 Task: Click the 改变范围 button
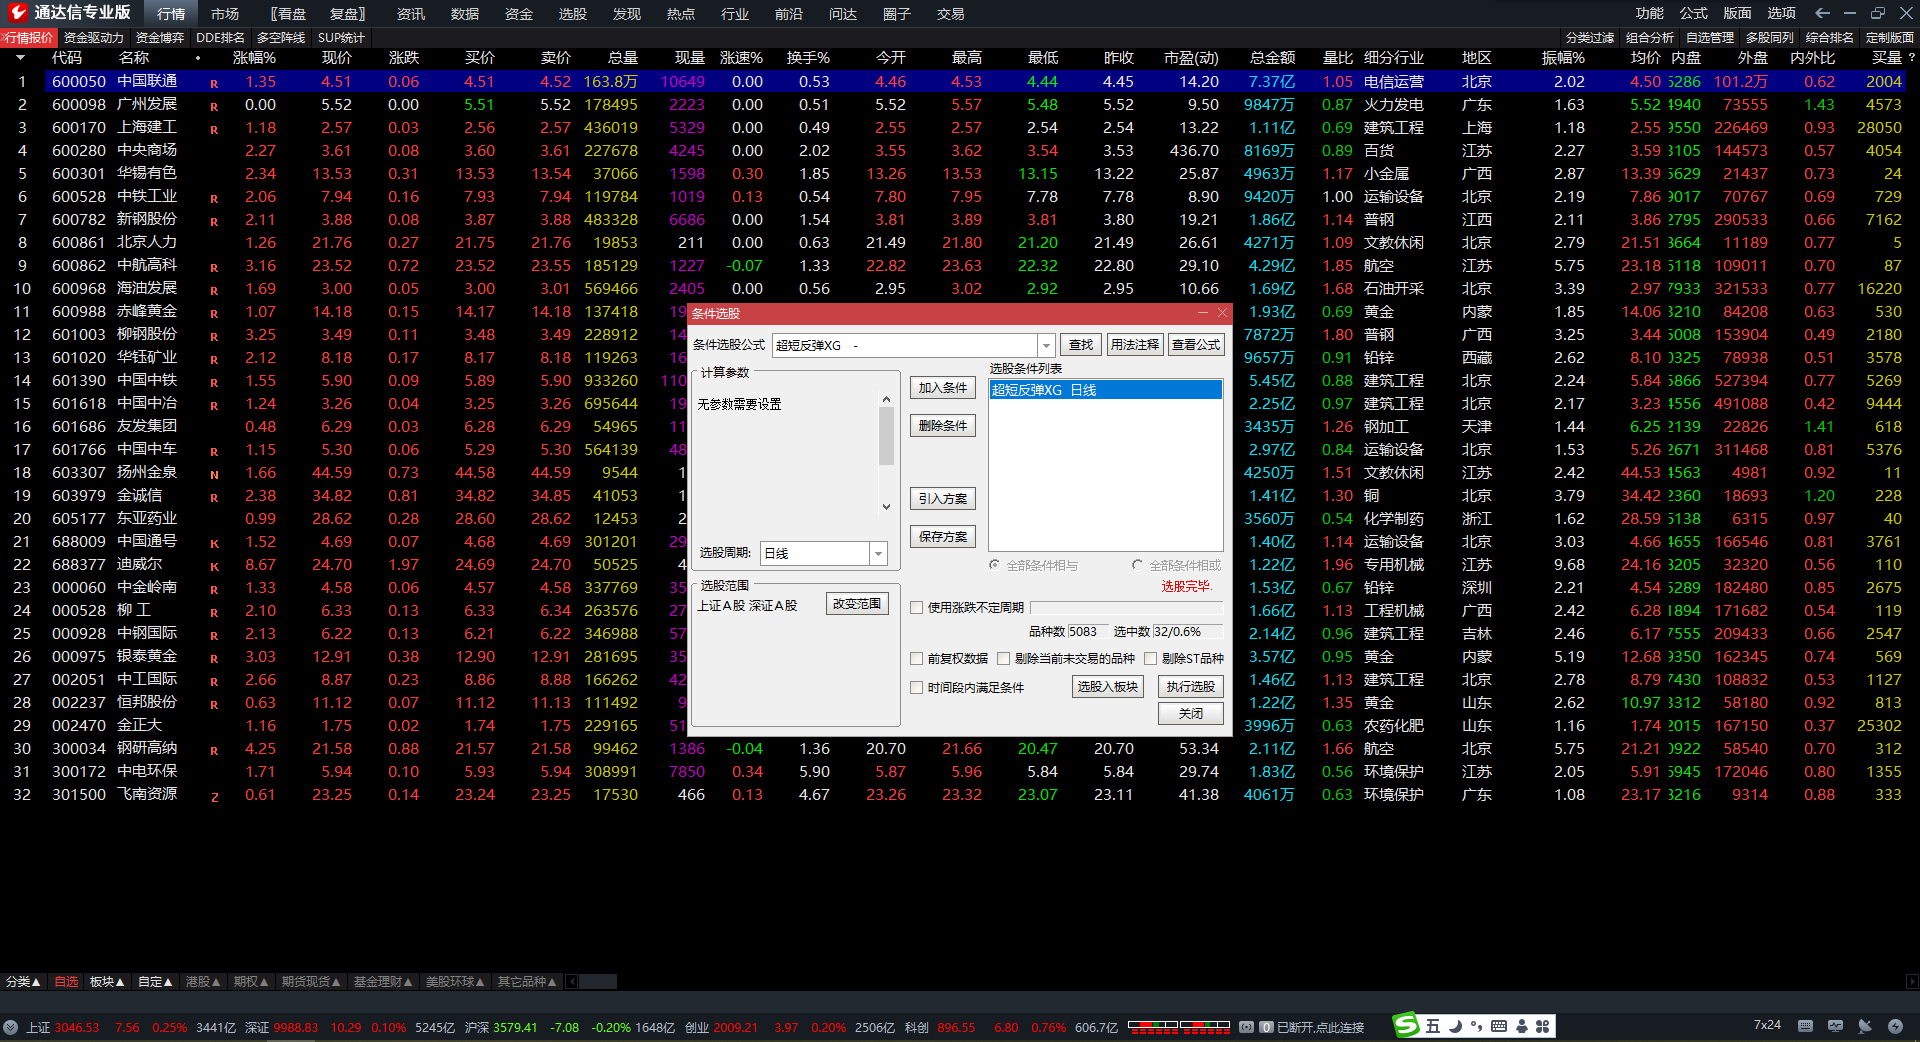click(857, 604)
